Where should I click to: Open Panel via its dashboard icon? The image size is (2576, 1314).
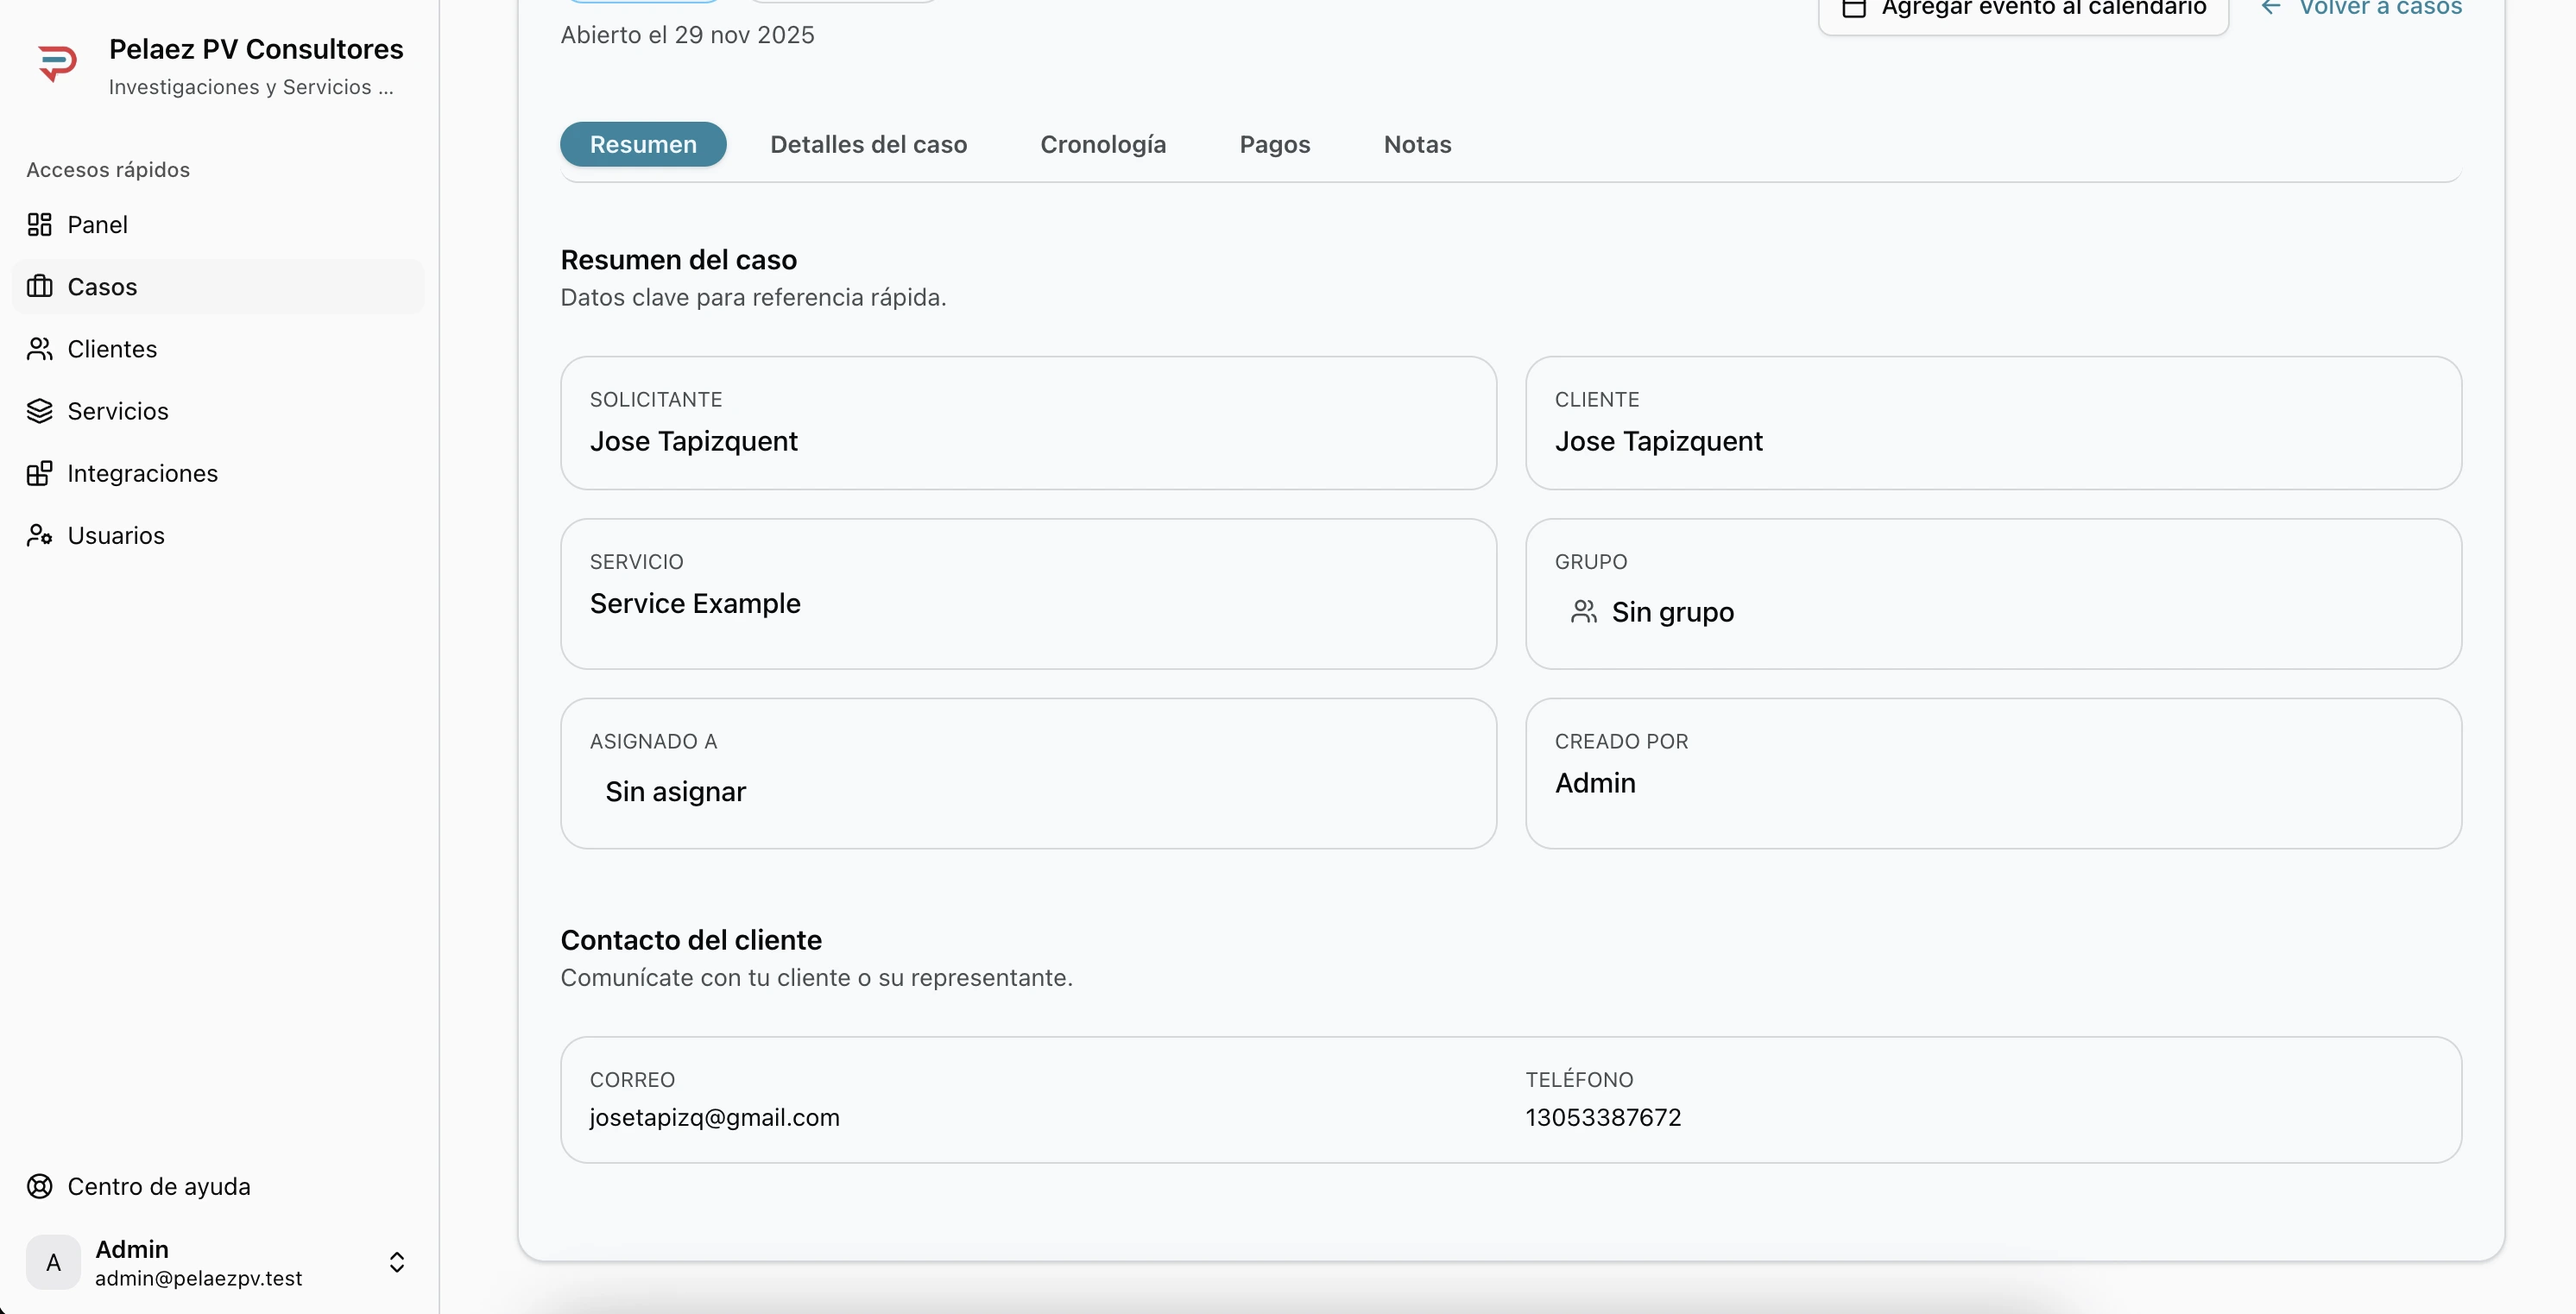[40, 225]
